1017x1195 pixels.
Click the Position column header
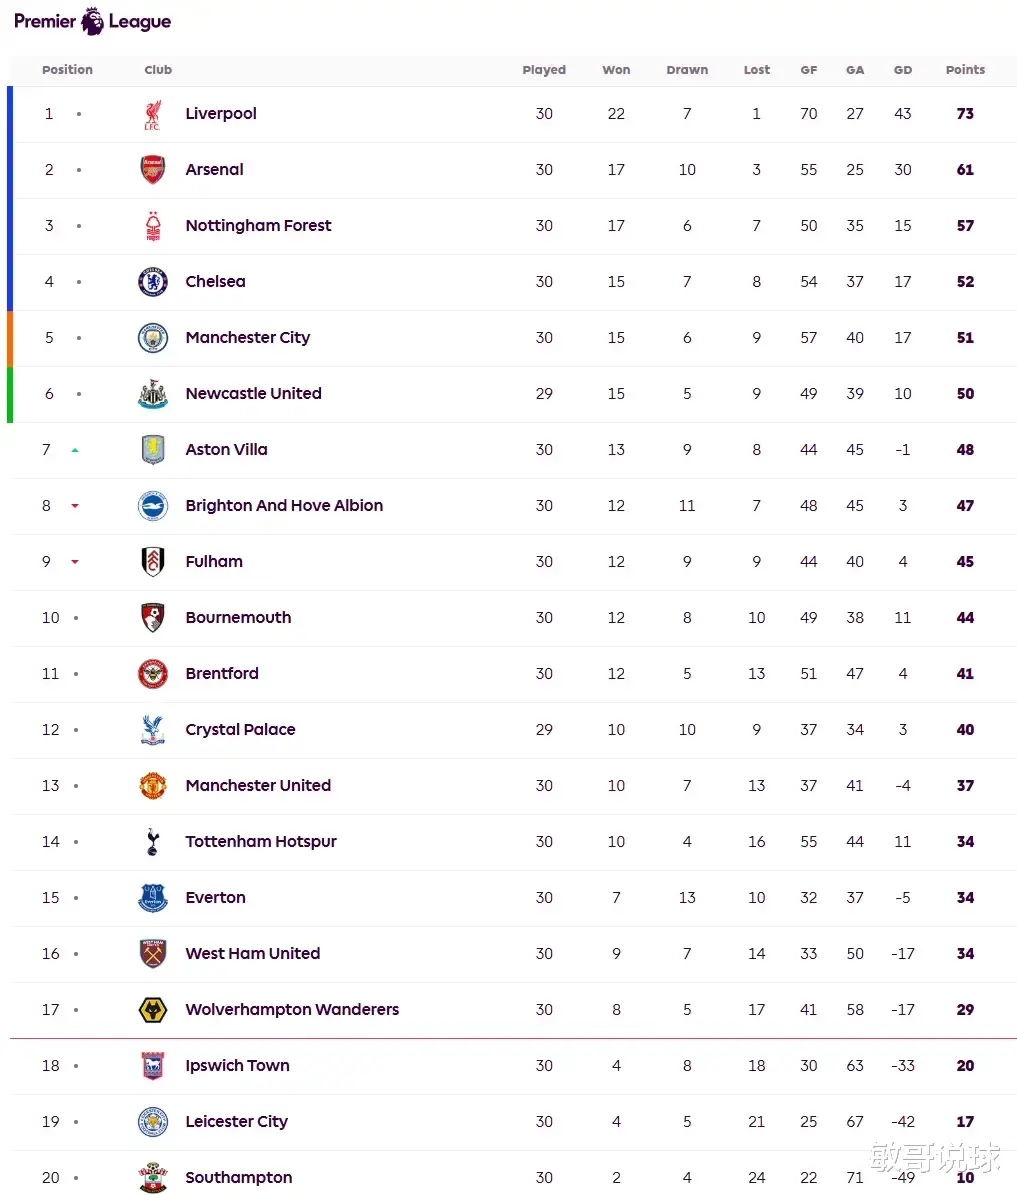coord(67,70)
